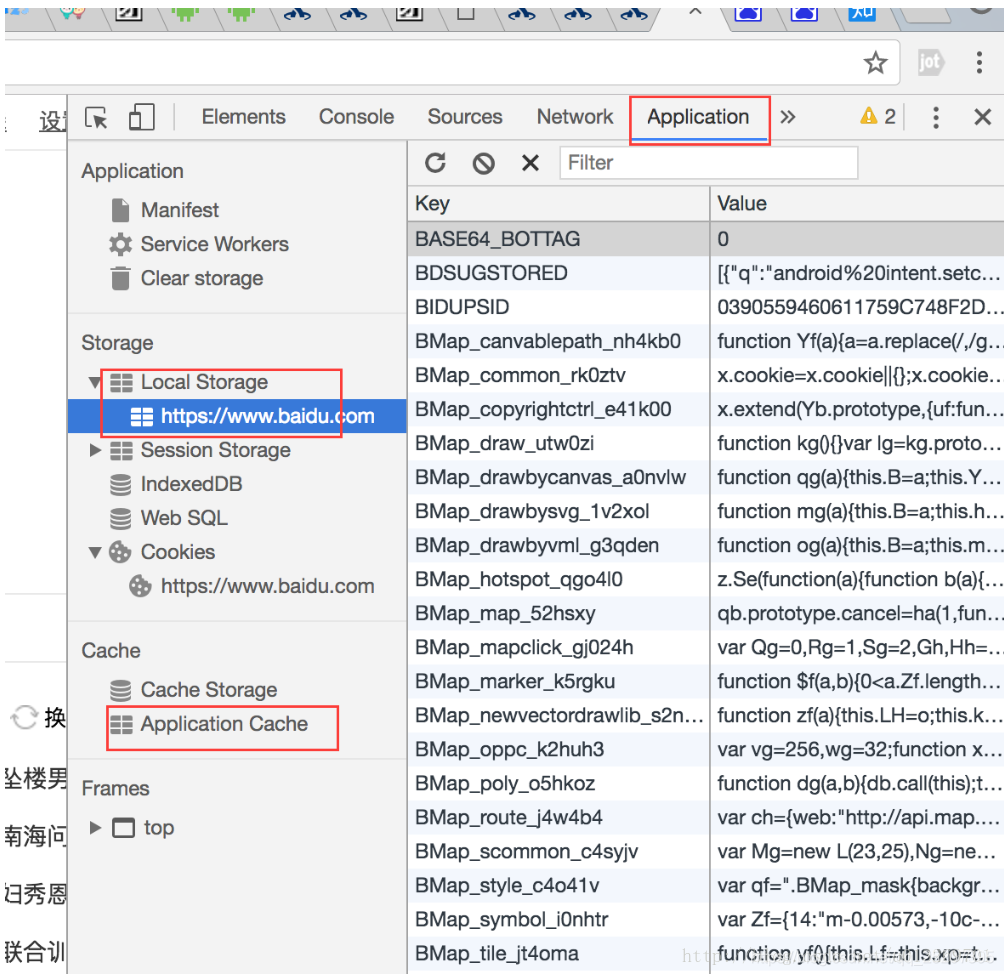Click the Key column header
The width and height of the screenshot is (1004, 976).
point(558,204)
